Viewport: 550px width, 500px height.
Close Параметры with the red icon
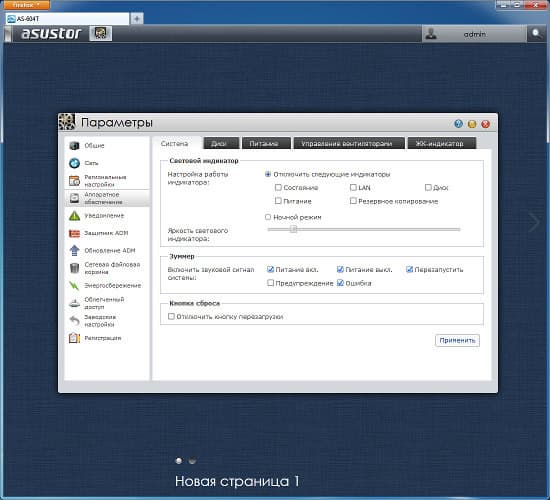point(485,124)
